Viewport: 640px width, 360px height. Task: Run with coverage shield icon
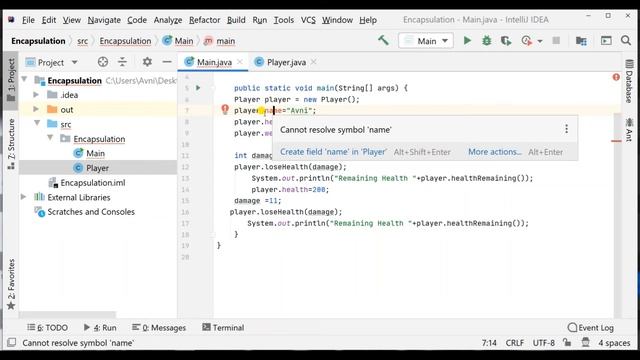[x=506, y=41]
